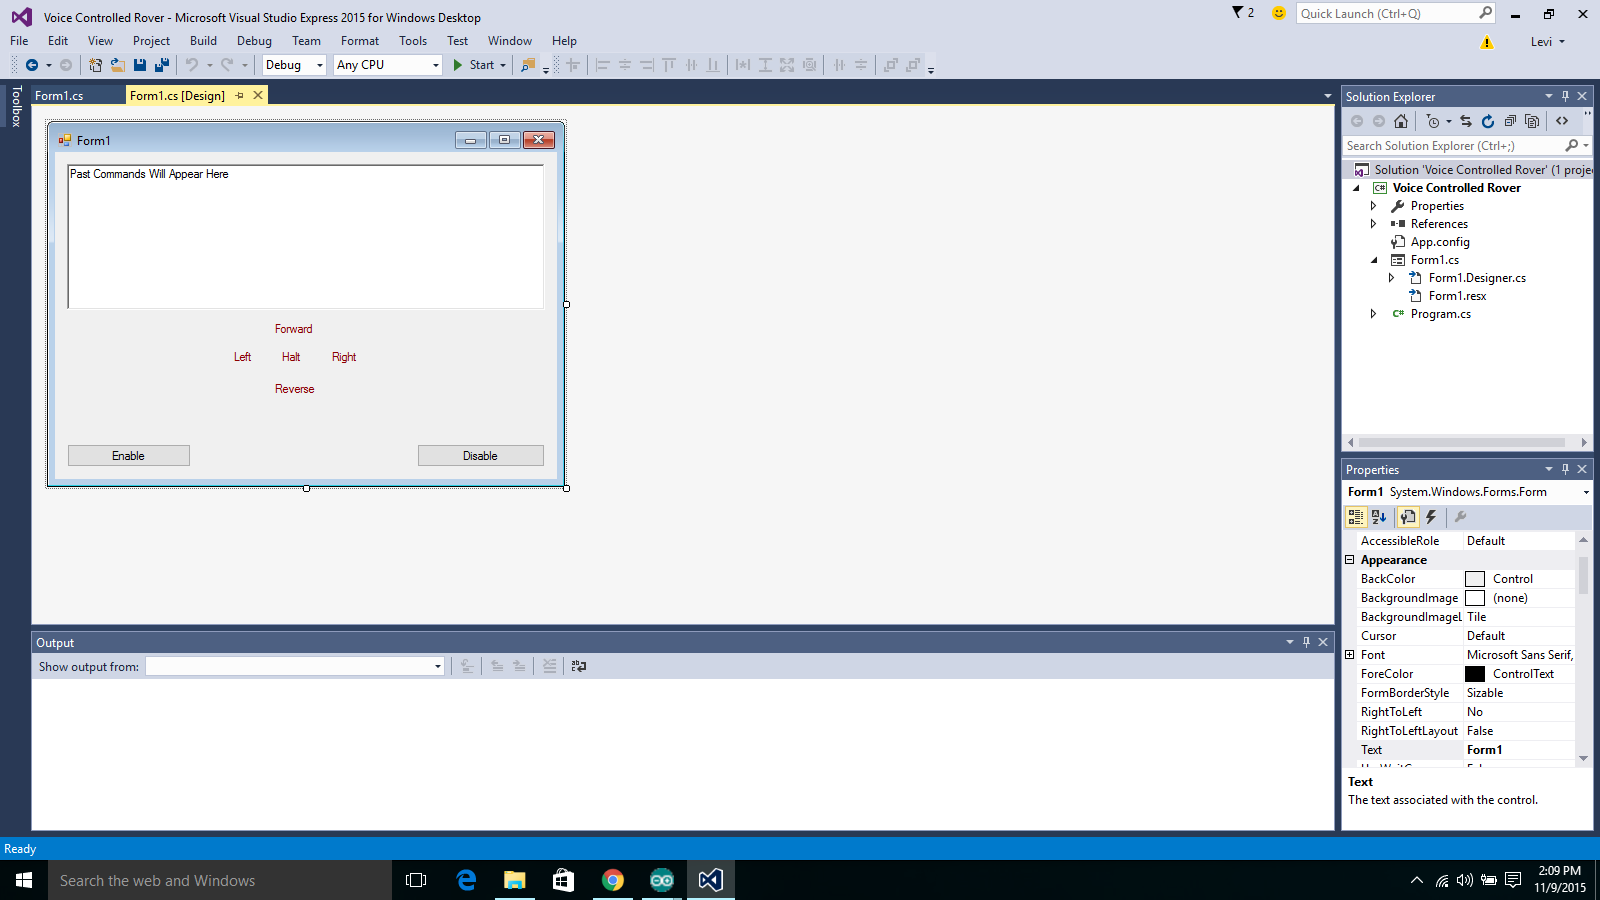Screen dimensions: 1600x900
Task: Expand the References node in Solution Explorer
Action: (x=1375, y=223)
